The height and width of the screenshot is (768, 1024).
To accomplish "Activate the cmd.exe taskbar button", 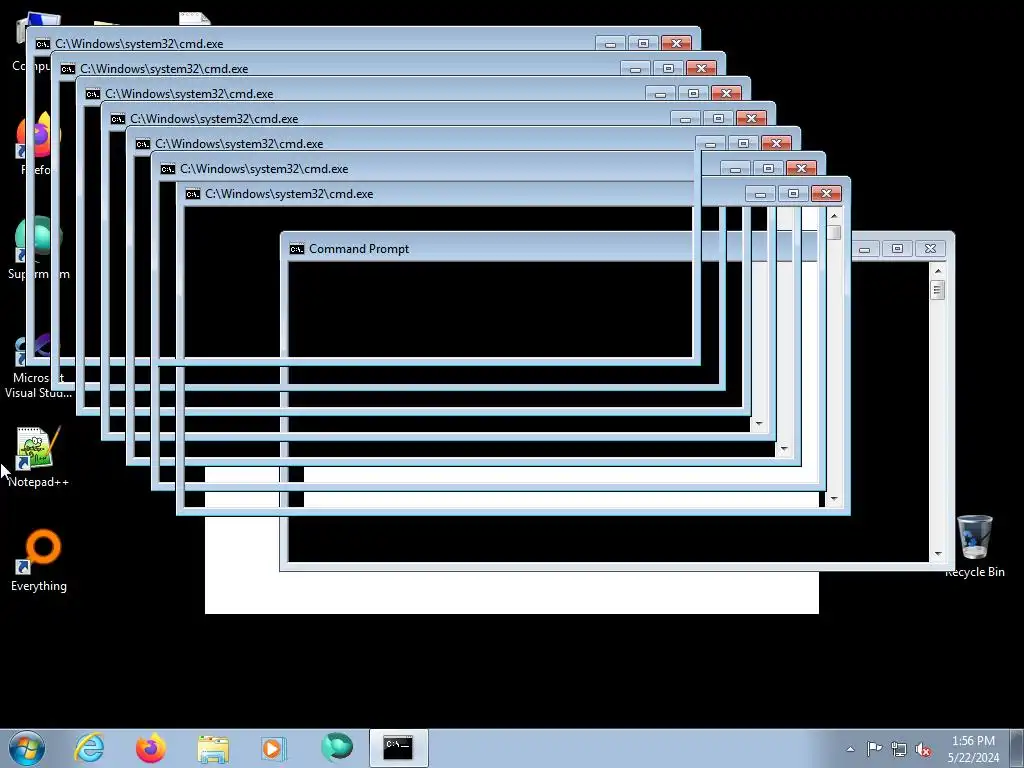I will pyautogui.click(x=398, y=748).
